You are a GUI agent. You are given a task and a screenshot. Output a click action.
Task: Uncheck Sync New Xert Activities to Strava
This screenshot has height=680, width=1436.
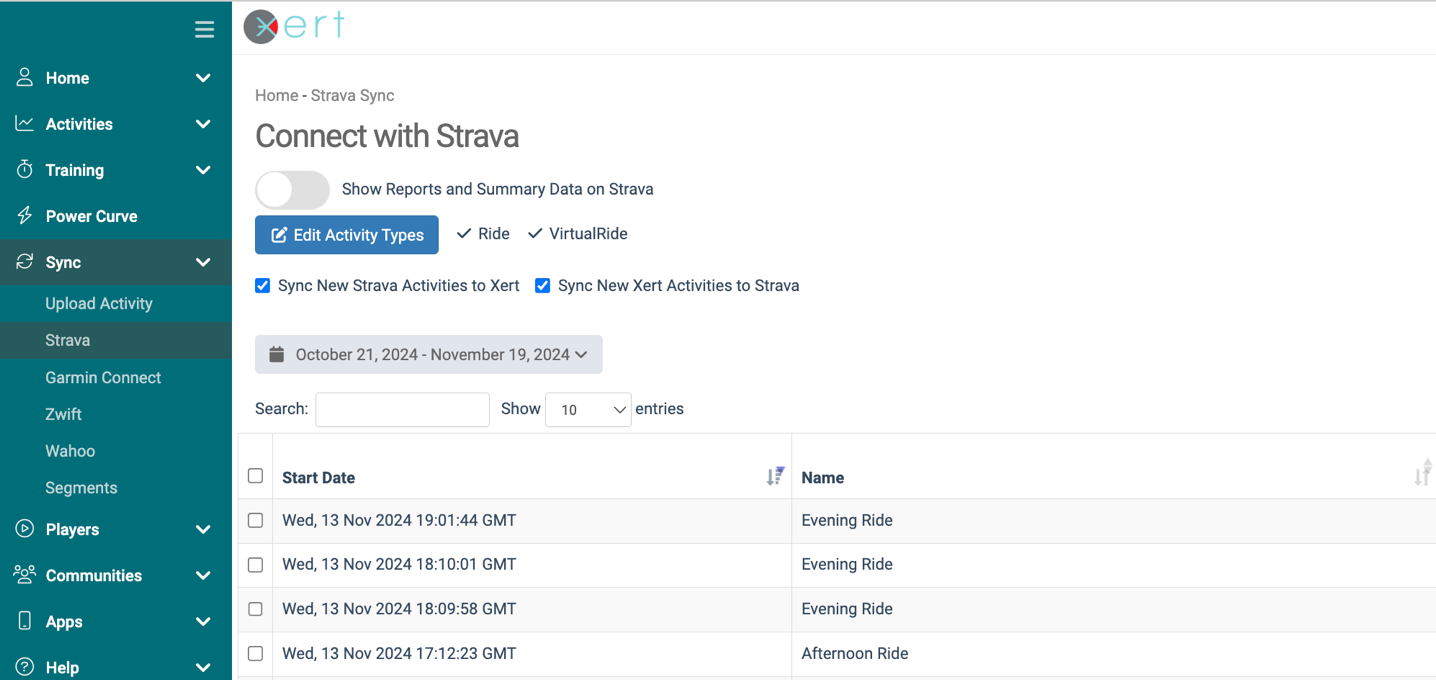click(543, 286)
